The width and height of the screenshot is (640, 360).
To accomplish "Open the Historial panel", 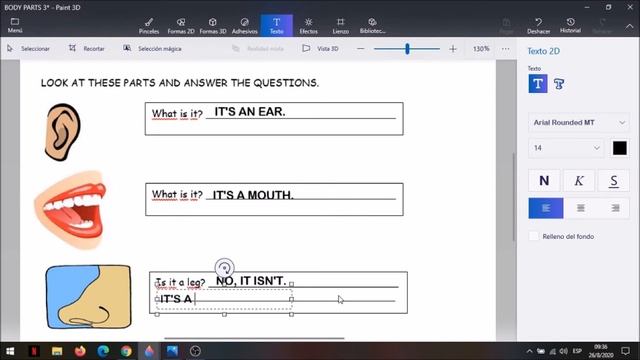I will [x=570, y=25].
